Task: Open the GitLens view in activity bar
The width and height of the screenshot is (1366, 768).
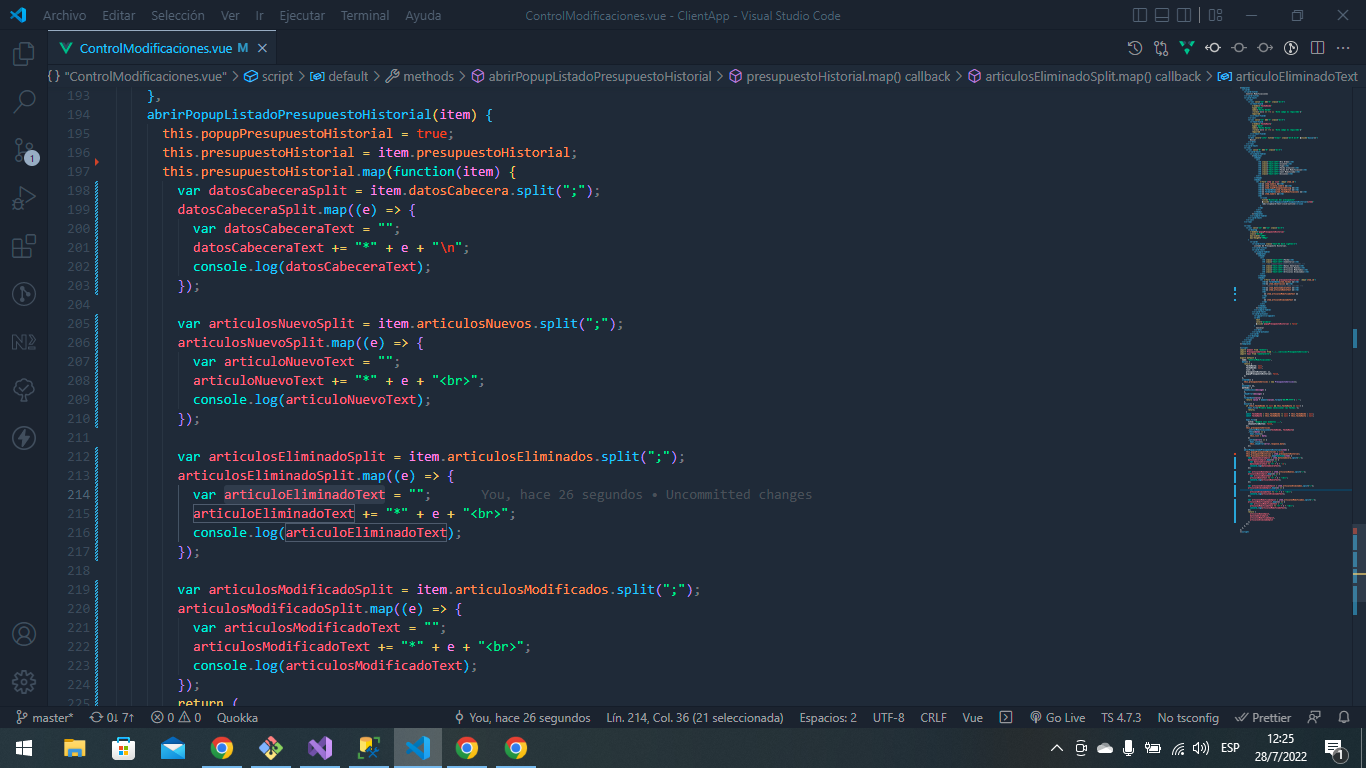Action: pyautogui.click(x=24, y=294)
